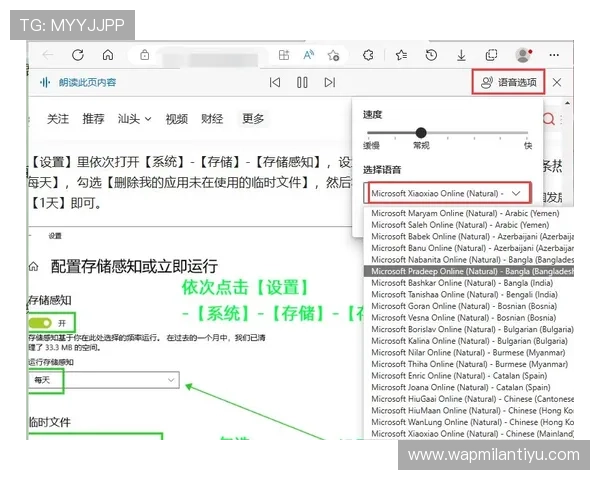Refresh the page with the reload icon
The height and width of the screenshot is (480, 600).
78,55
